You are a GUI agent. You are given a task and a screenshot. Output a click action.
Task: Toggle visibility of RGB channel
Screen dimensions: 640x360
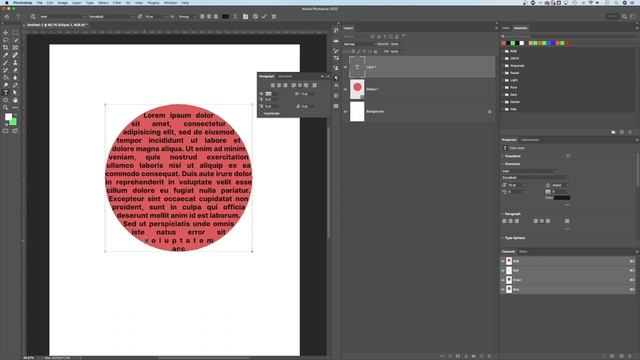click(503, 261)
